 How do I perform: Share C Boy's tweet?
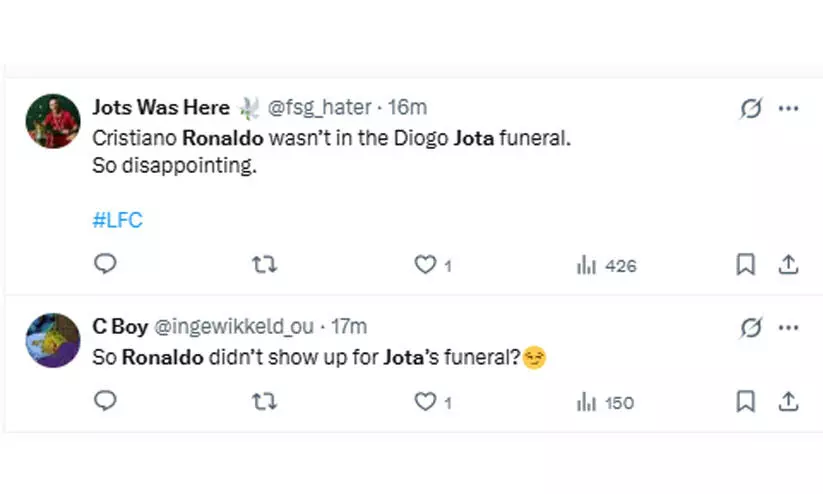coord(788,401)
